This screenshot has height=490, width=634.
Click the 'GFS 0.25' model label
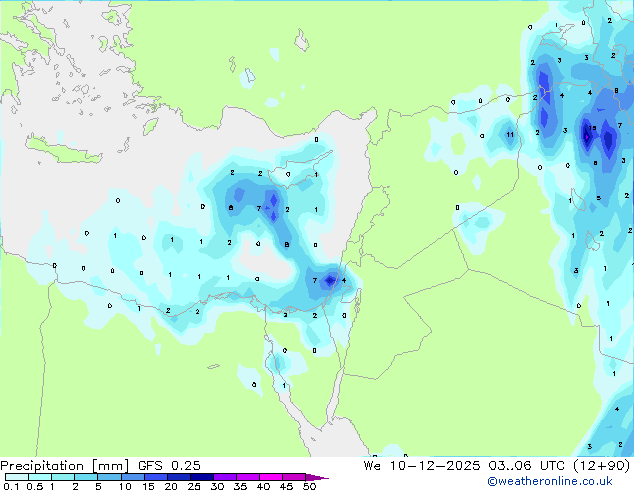[169, 466]
